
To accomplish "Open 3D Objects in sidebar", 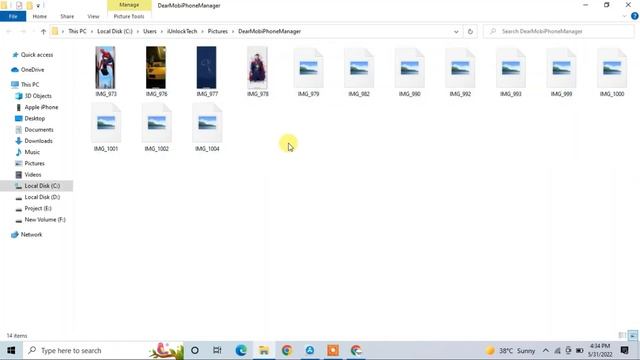I will [x=33, y=96].
